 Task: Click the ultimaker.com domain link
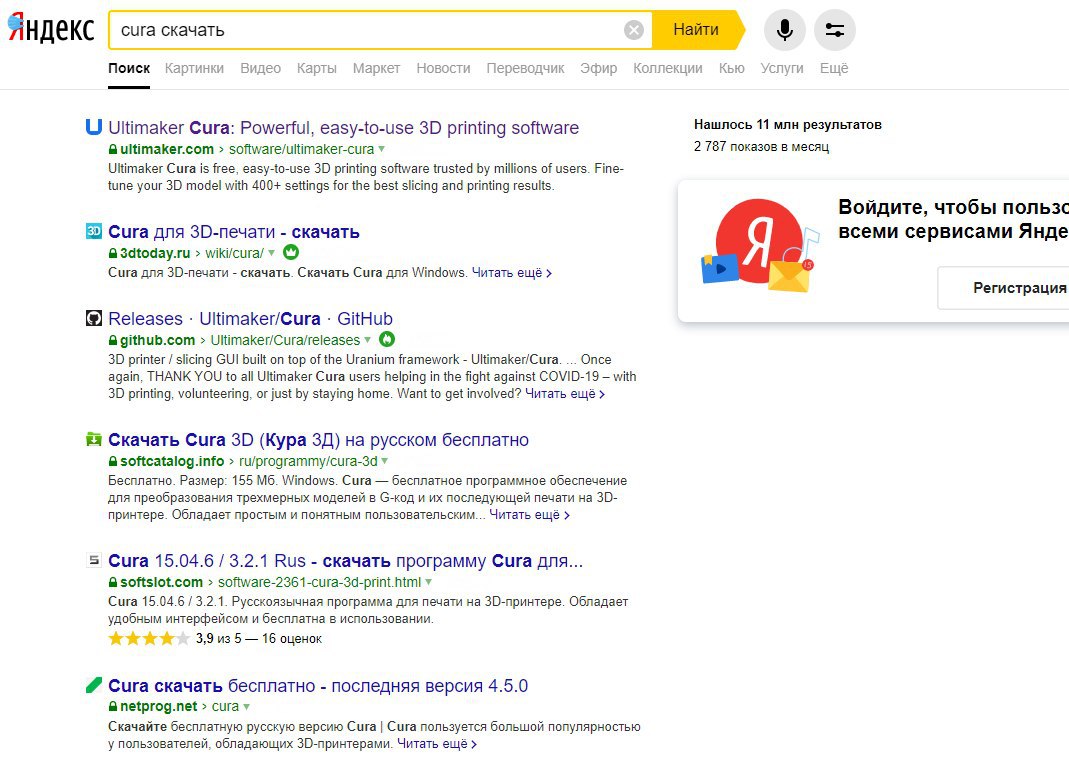[167, 149]
